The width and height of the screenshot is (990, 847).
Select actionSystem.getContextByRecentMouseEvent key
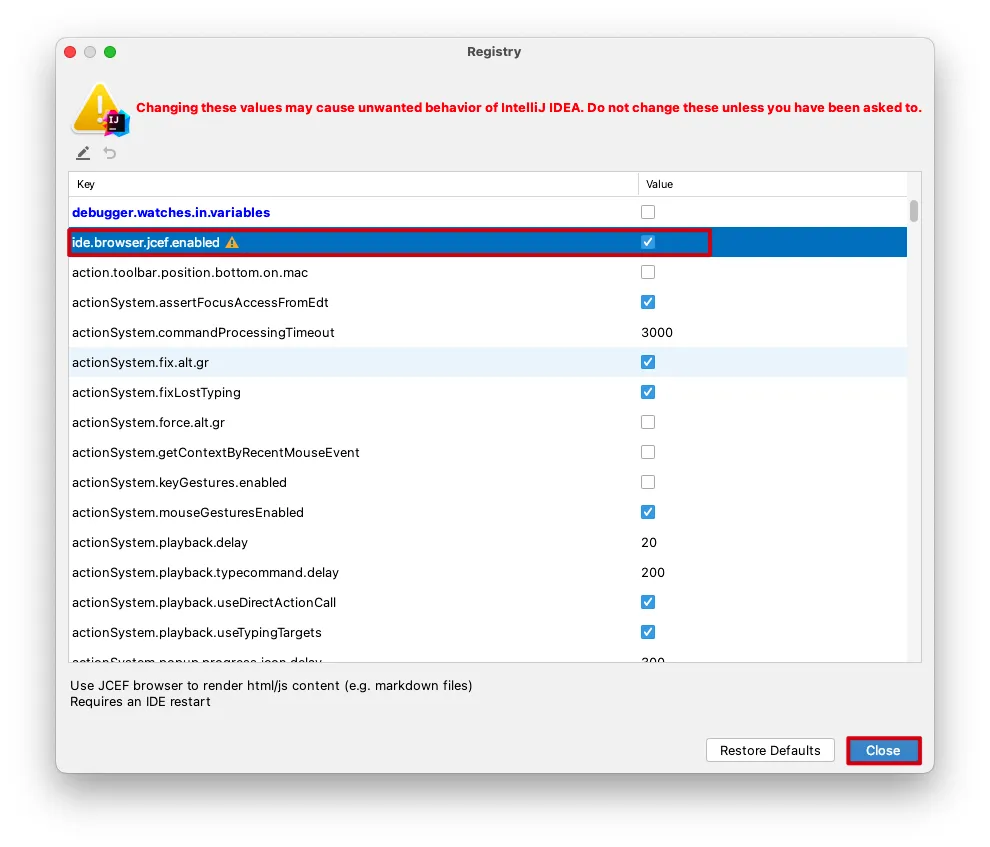216,453
